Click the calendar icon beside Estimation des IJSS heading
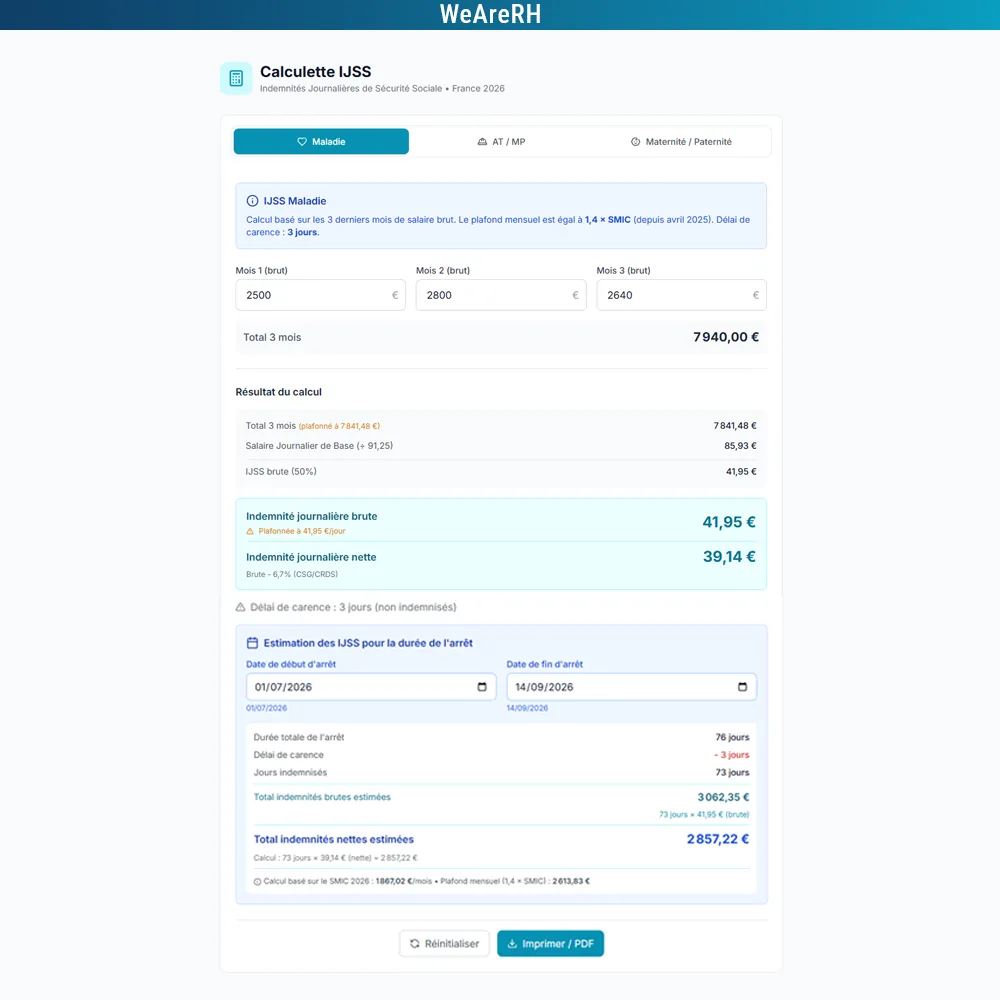This screenshot has width=1000, height=1000. tap(253, 643)
